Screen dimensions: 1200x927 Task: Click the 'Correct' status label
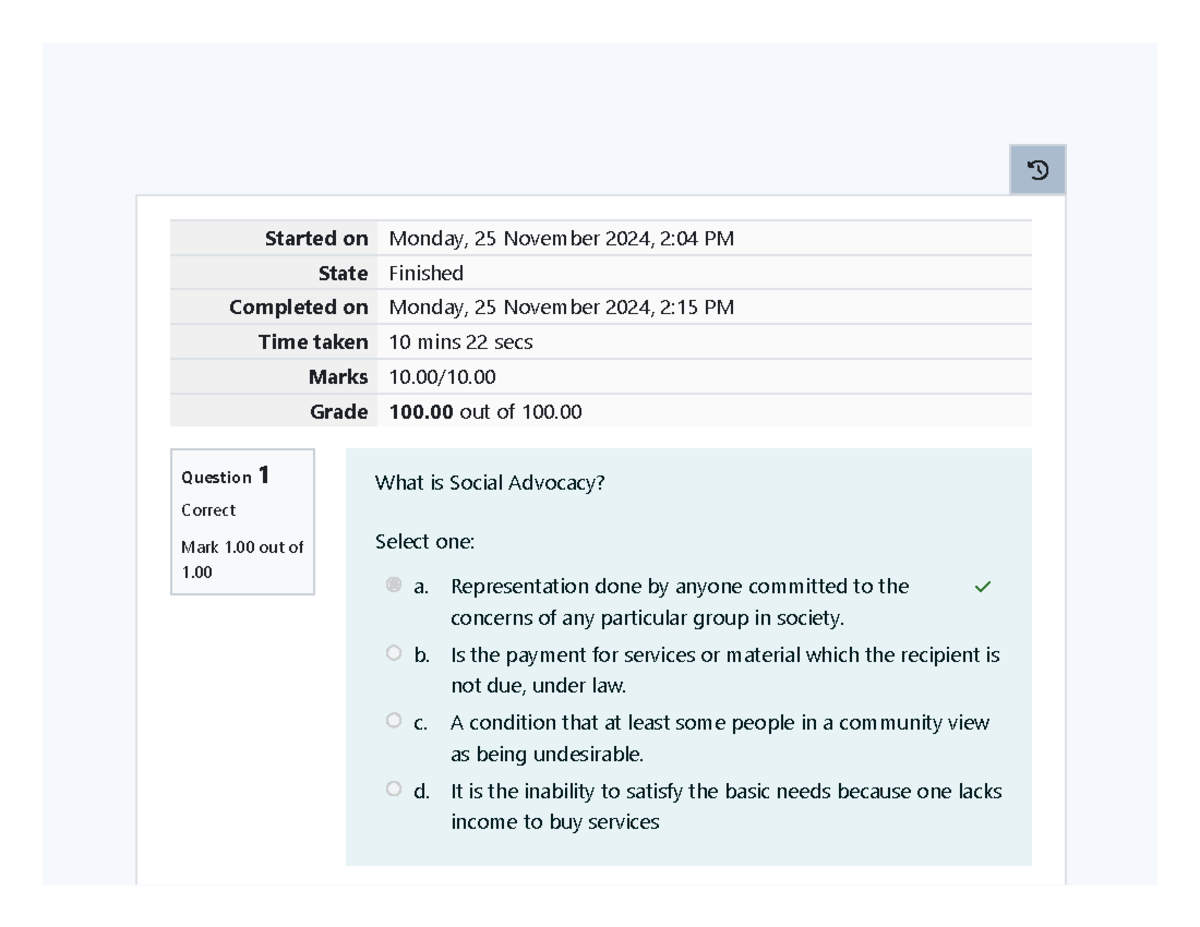point(208,510)
